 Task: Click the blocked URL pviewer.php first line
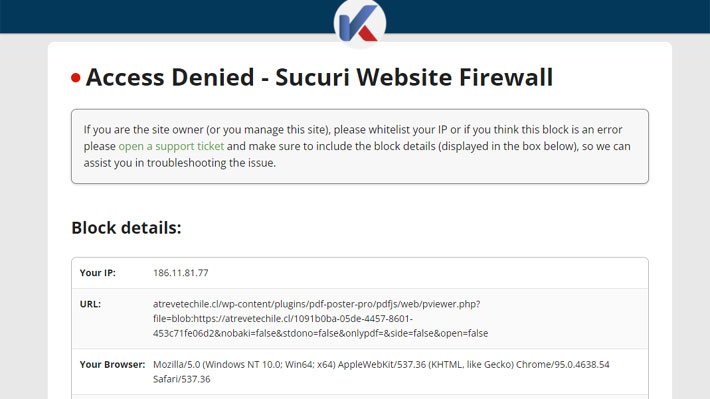click(x=317, y=304)
